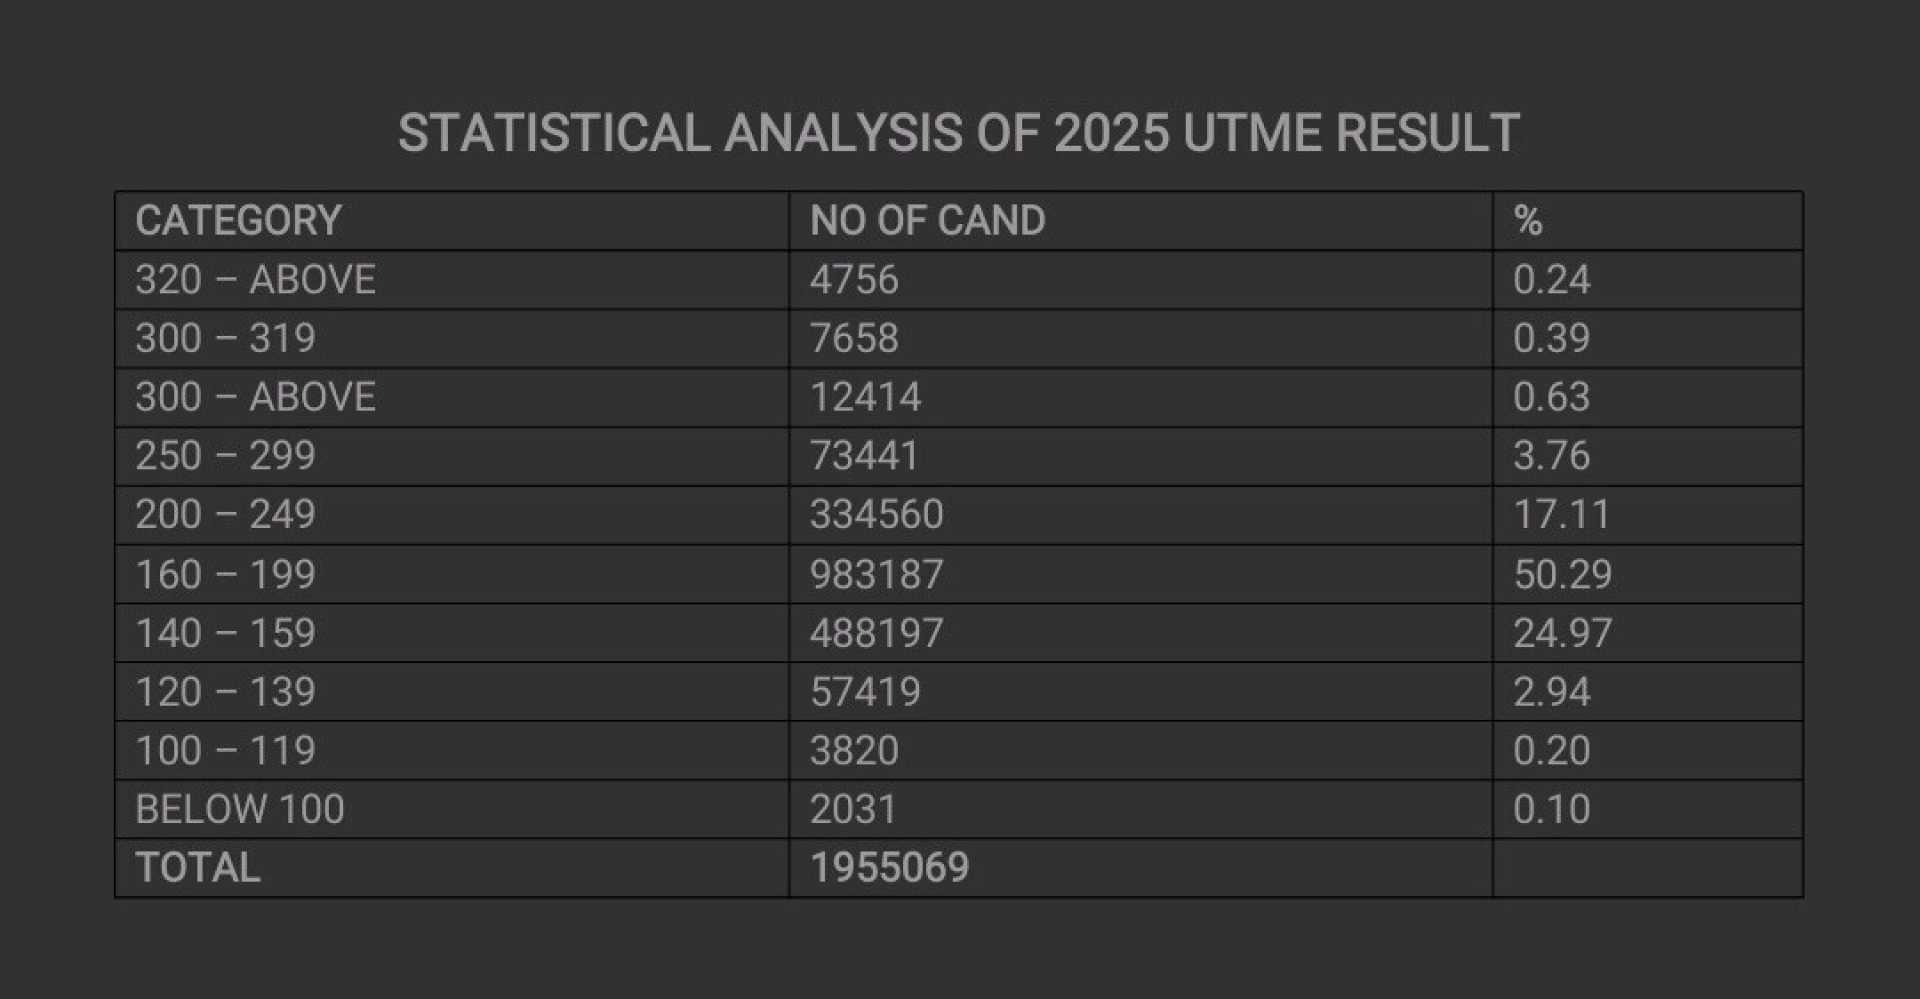Click the total candidates value 1955069
1920x999 pixels.
click(889, 868)
